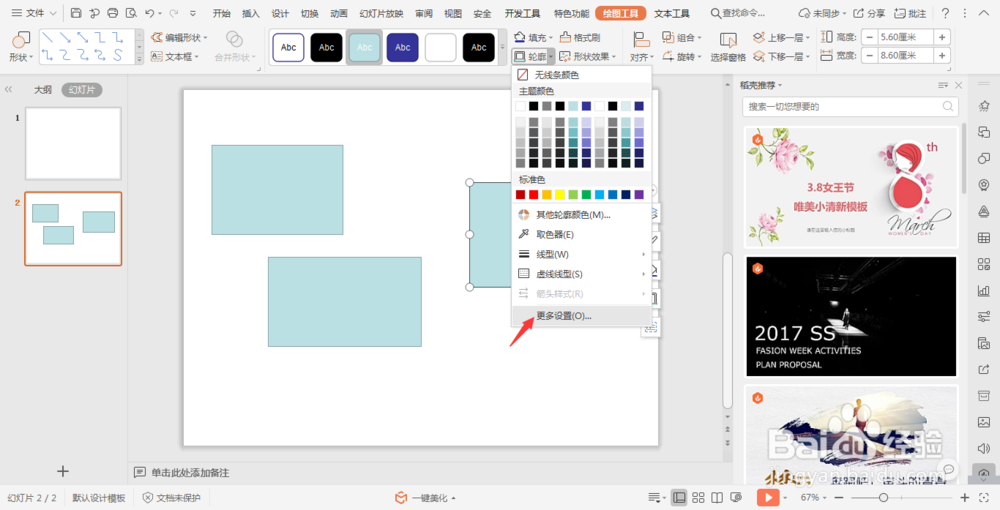Viewport: 1000px width, 510px height.
Task: Click zoom-in plus in status bar
Action: click(964, 498)
